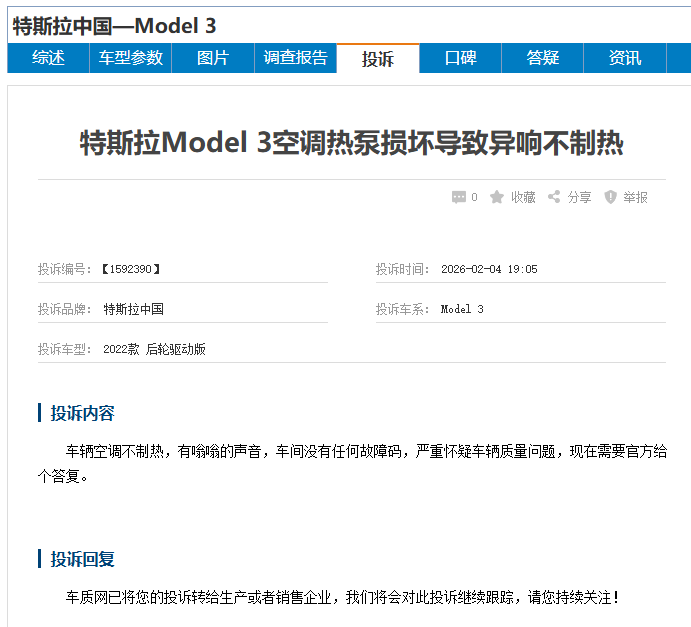Click the share icon next to 分享
Viewport: 691px width, 627px height.
pyautogui.click(x=554, y=197)
